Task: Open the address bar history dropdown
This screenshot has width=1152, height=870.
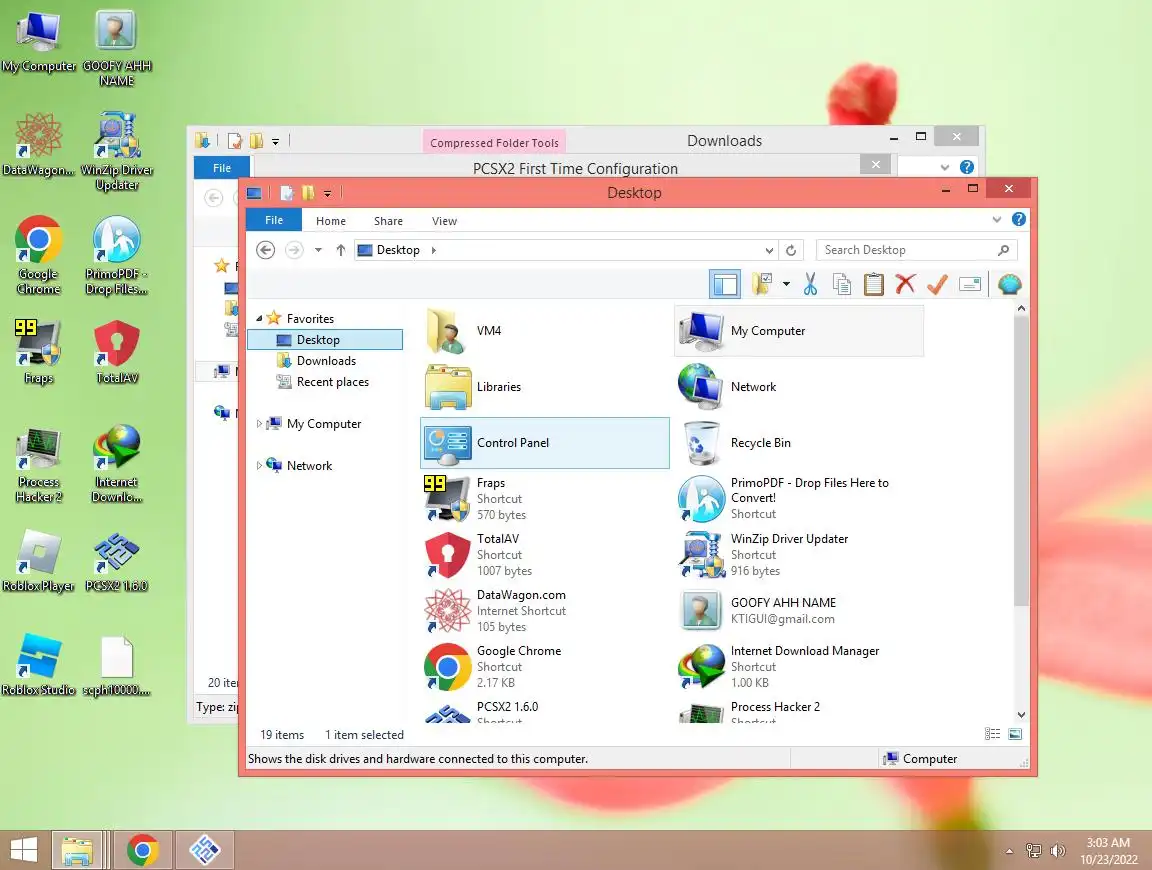Action: [768, 251]
